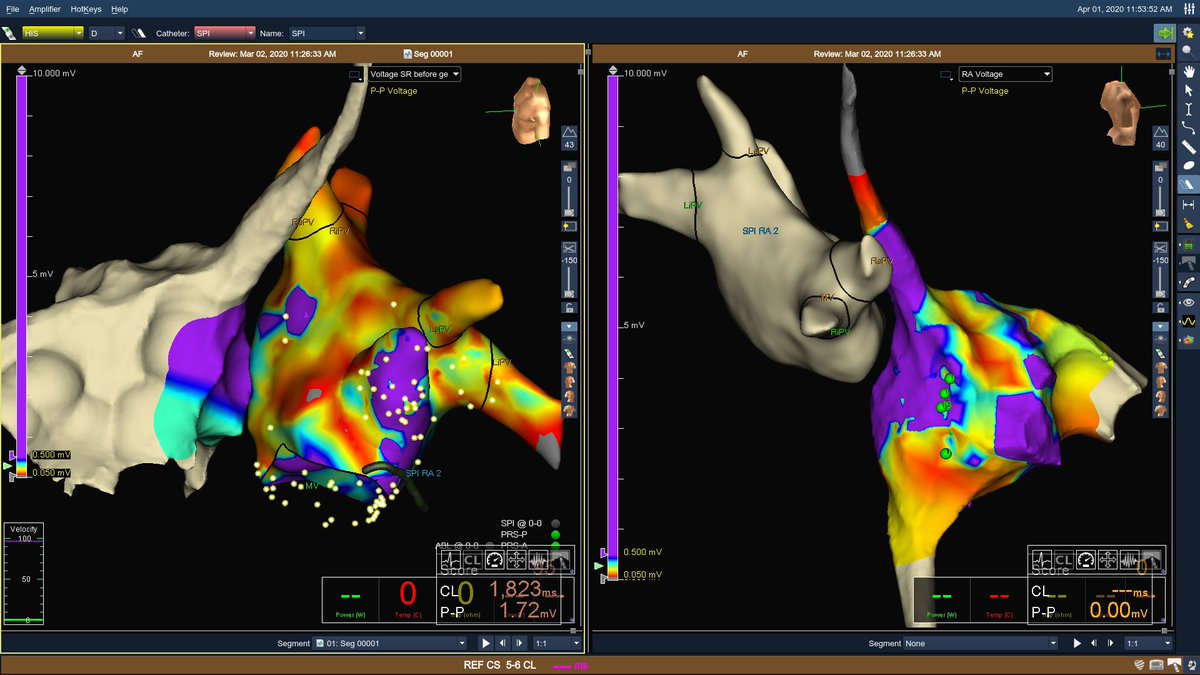Screen dimensions: 1200x675
Task: Open the D dropdown in top toolbar
Action: pos(106,33)
